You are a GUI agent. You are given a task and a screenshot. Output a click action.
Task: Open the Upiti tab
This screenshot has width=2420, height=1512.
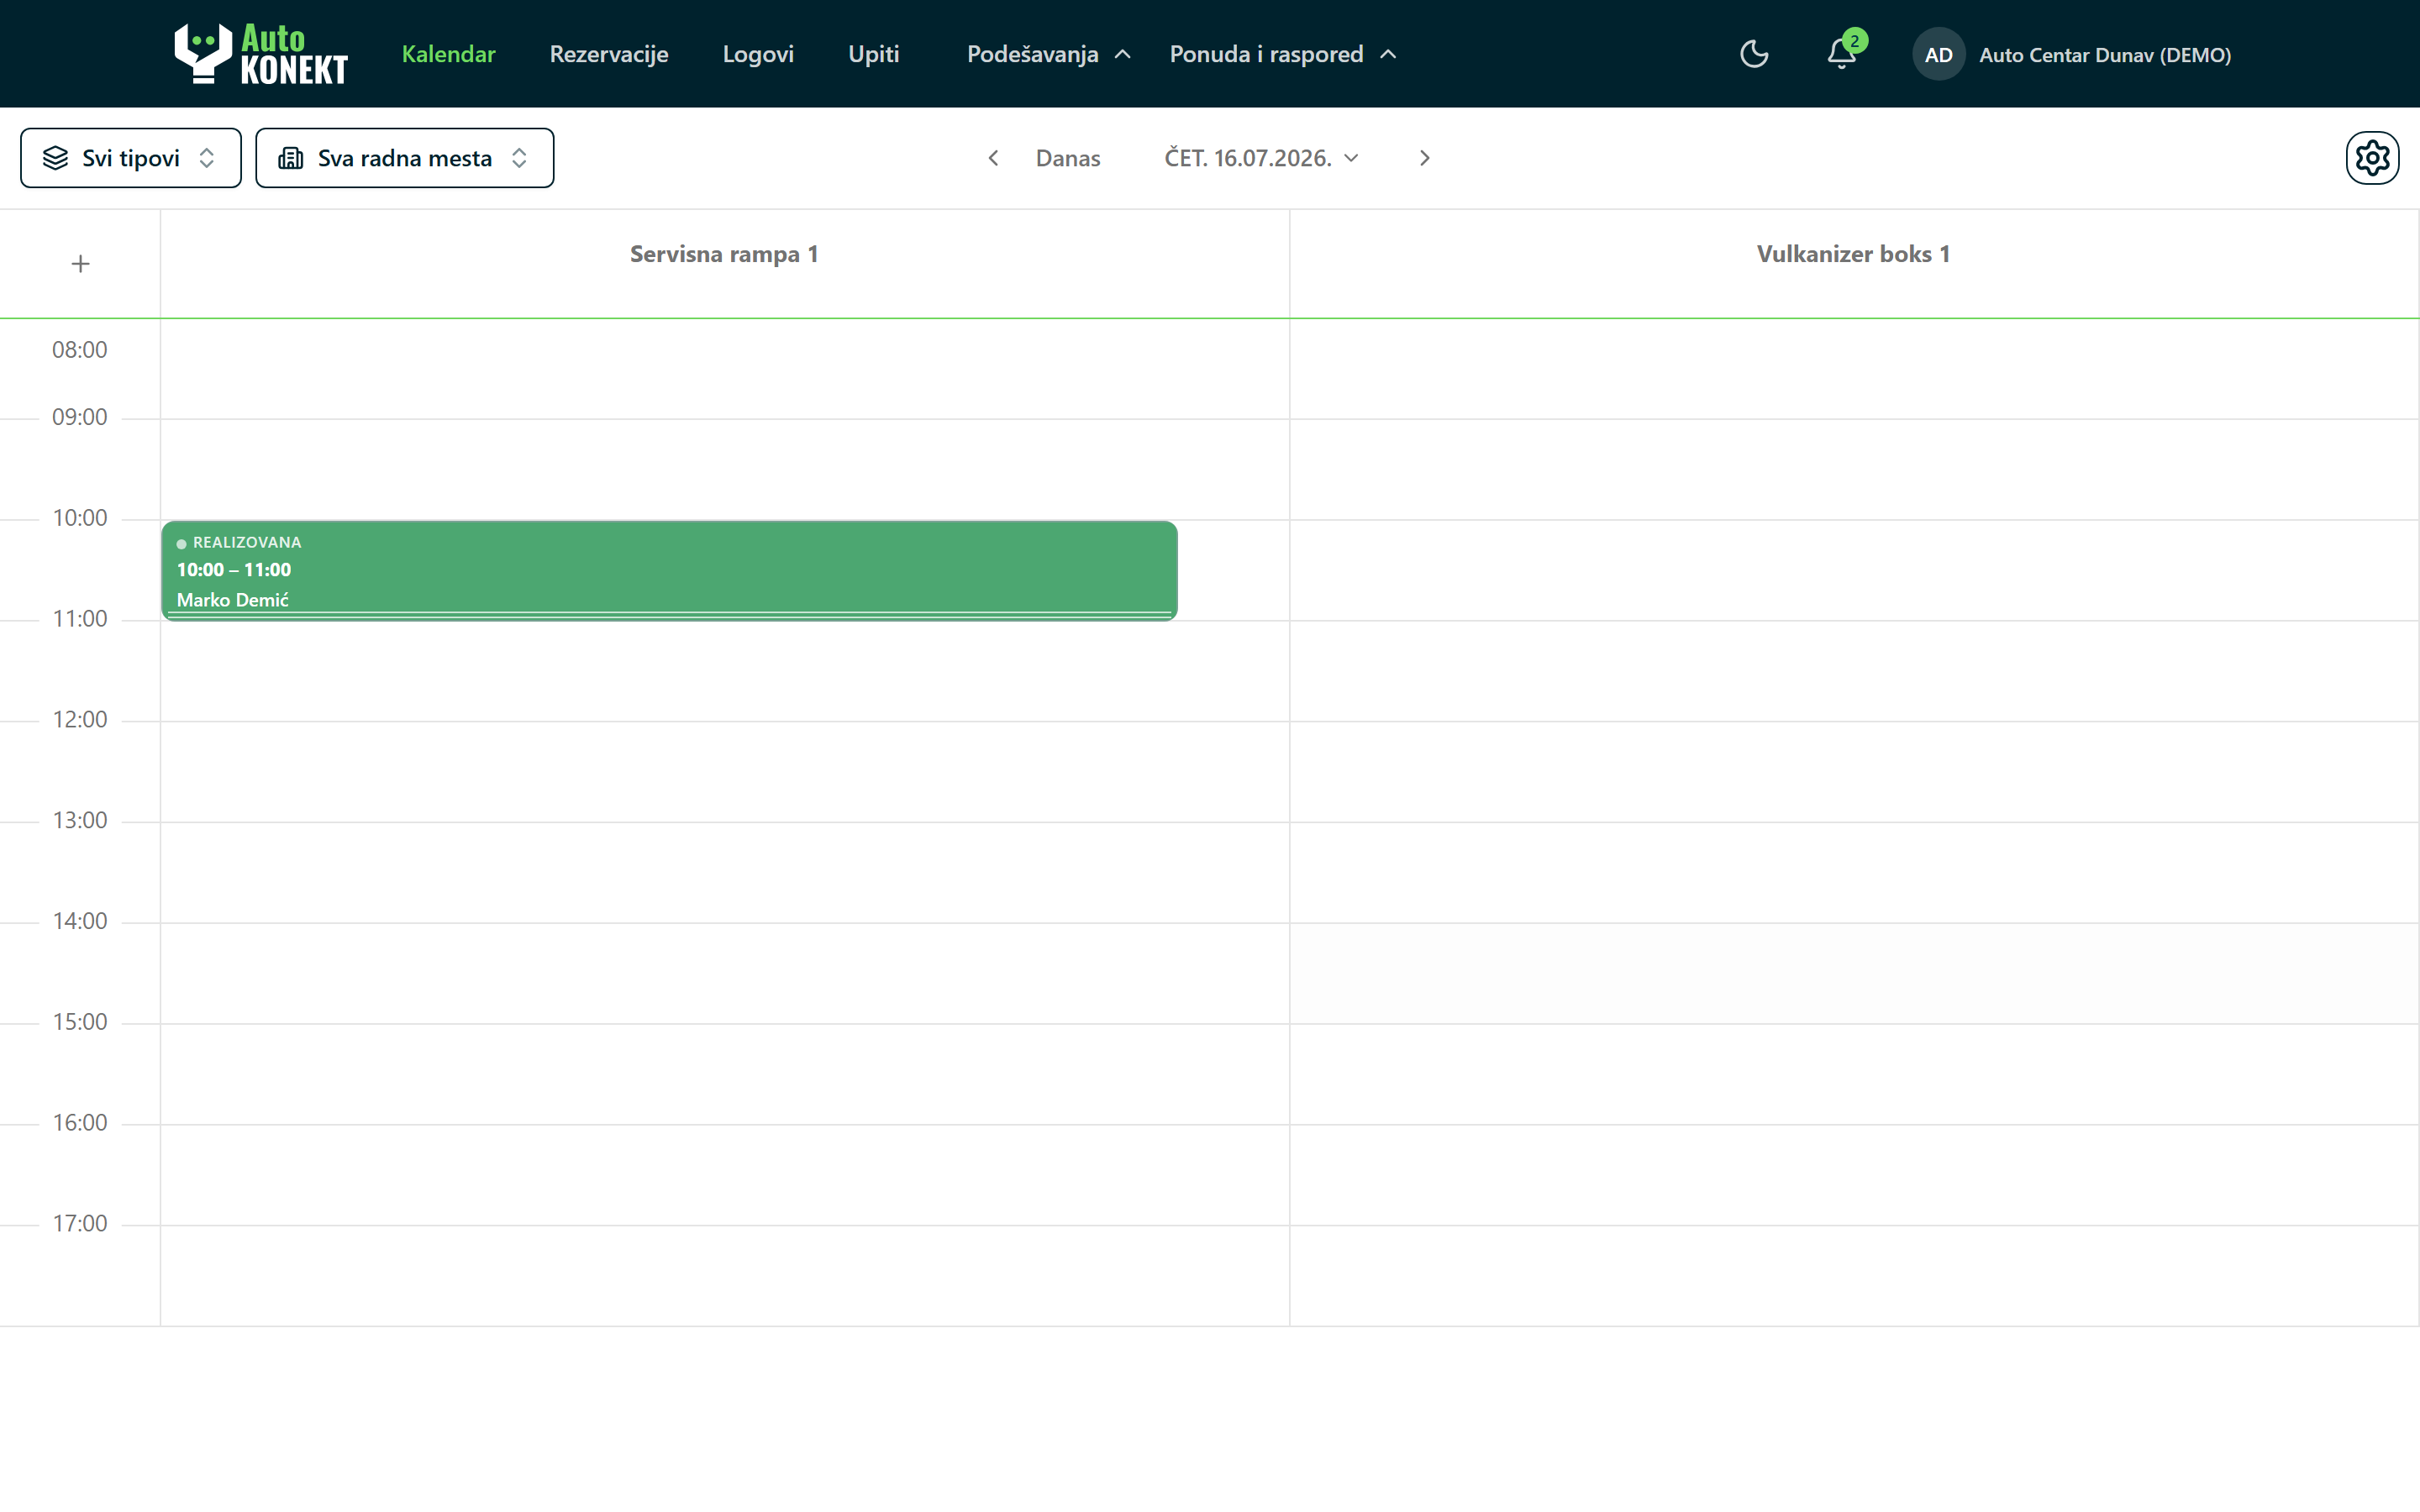tap(874, 54)
